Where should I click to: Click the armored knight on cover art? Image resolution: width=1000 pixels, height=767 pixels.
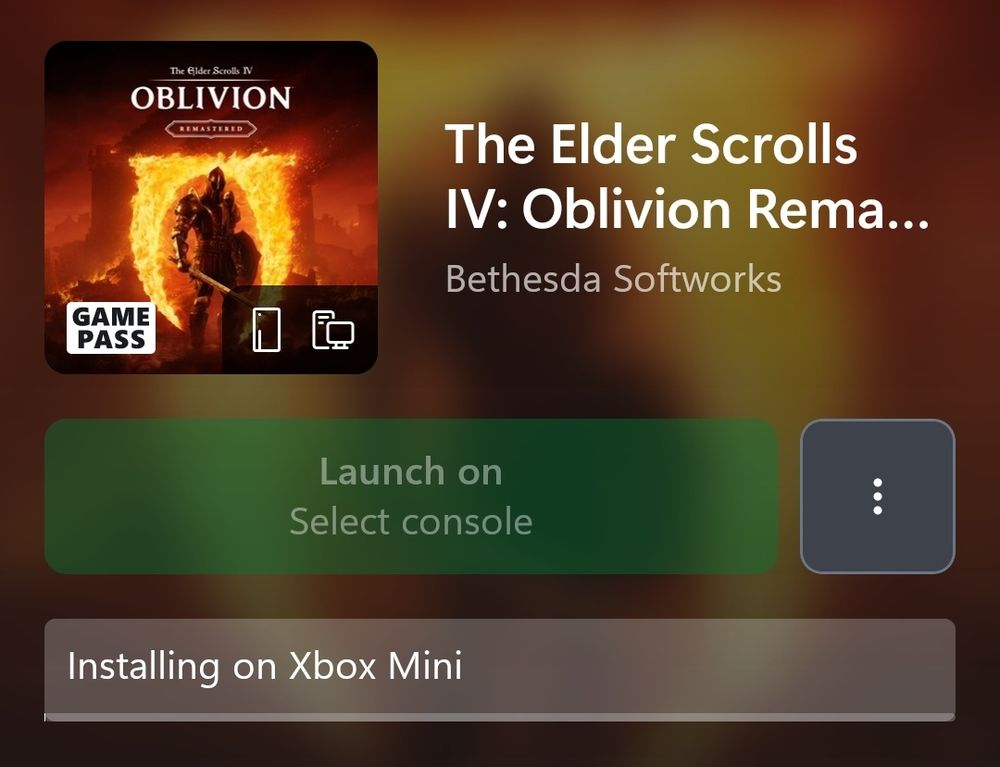(x=214, y=249)
